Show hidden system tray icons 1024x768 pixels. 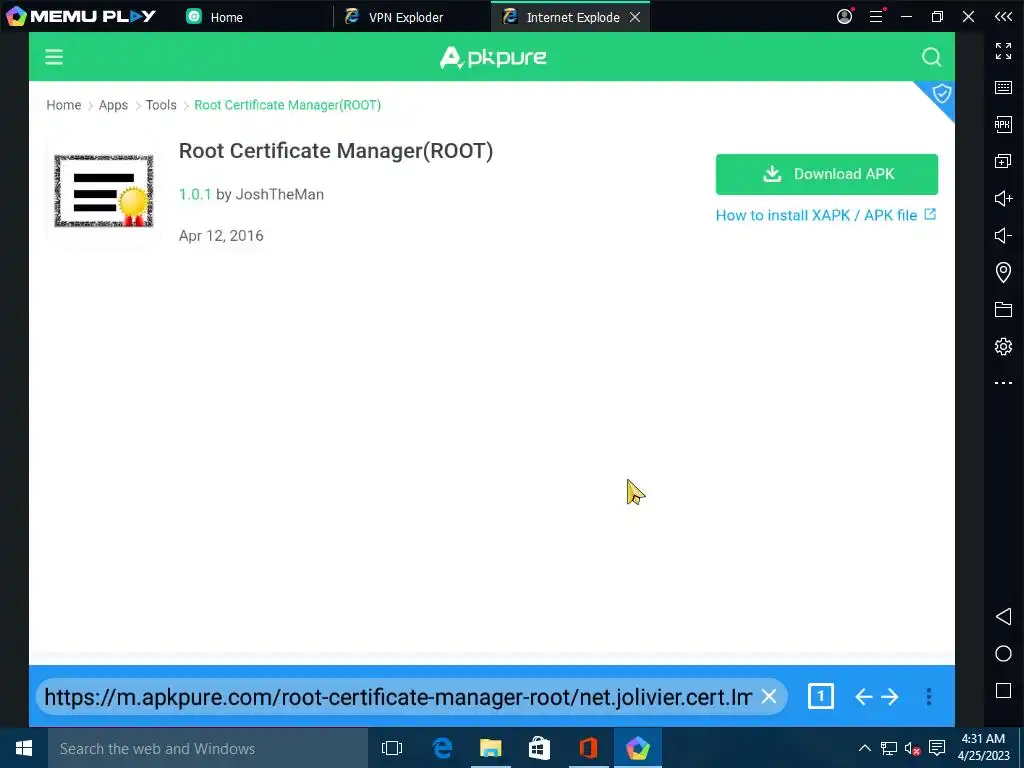point(865,748)
